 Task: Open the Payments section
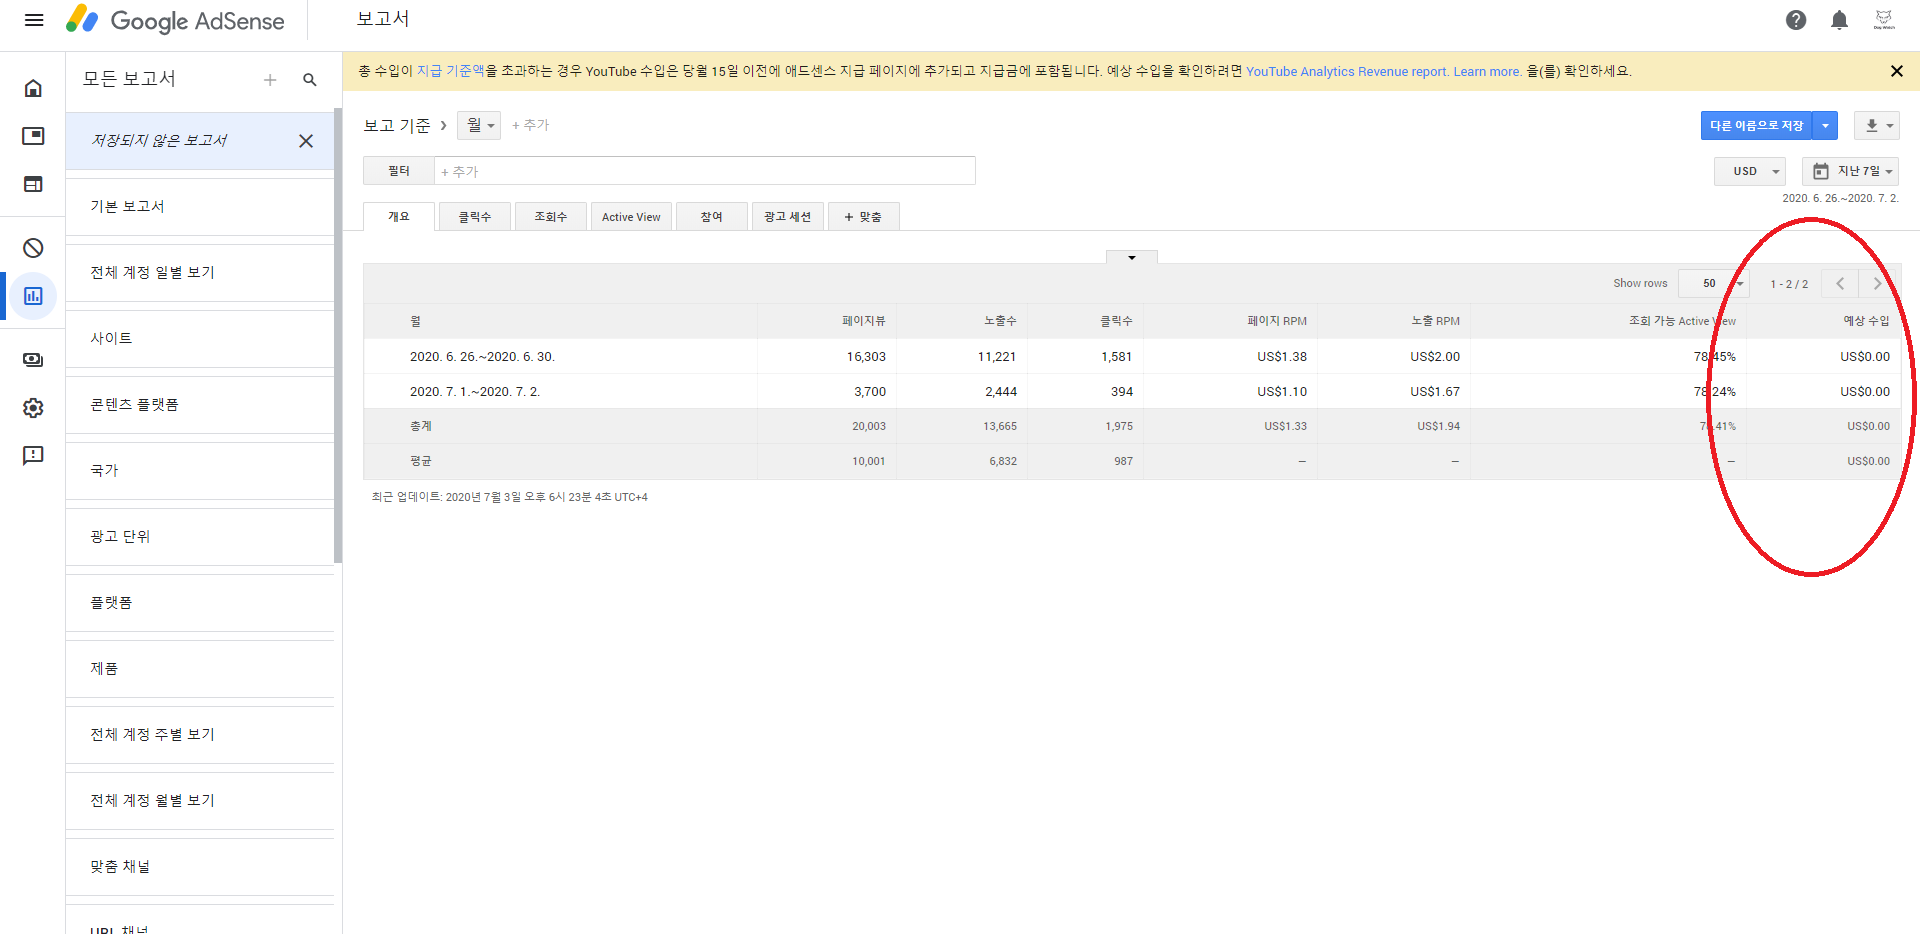tap(33, 360)
